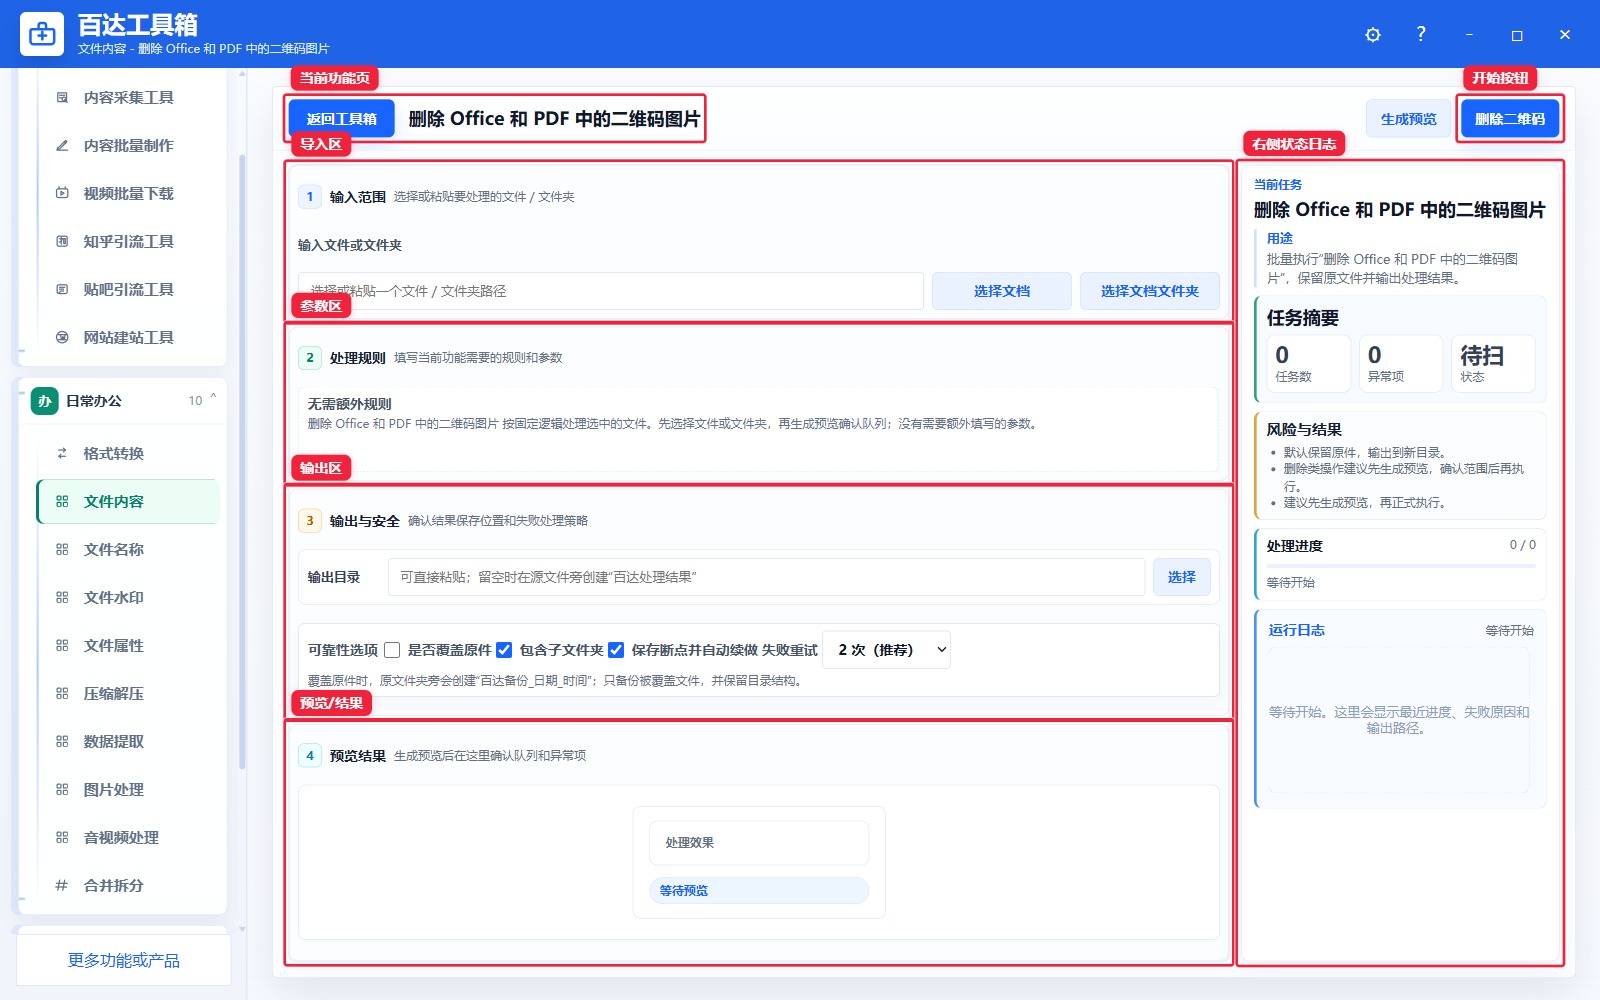Click the 格式转换 swap arrows icon
Screen dimensions: 1600x1000
pos(62,453)
